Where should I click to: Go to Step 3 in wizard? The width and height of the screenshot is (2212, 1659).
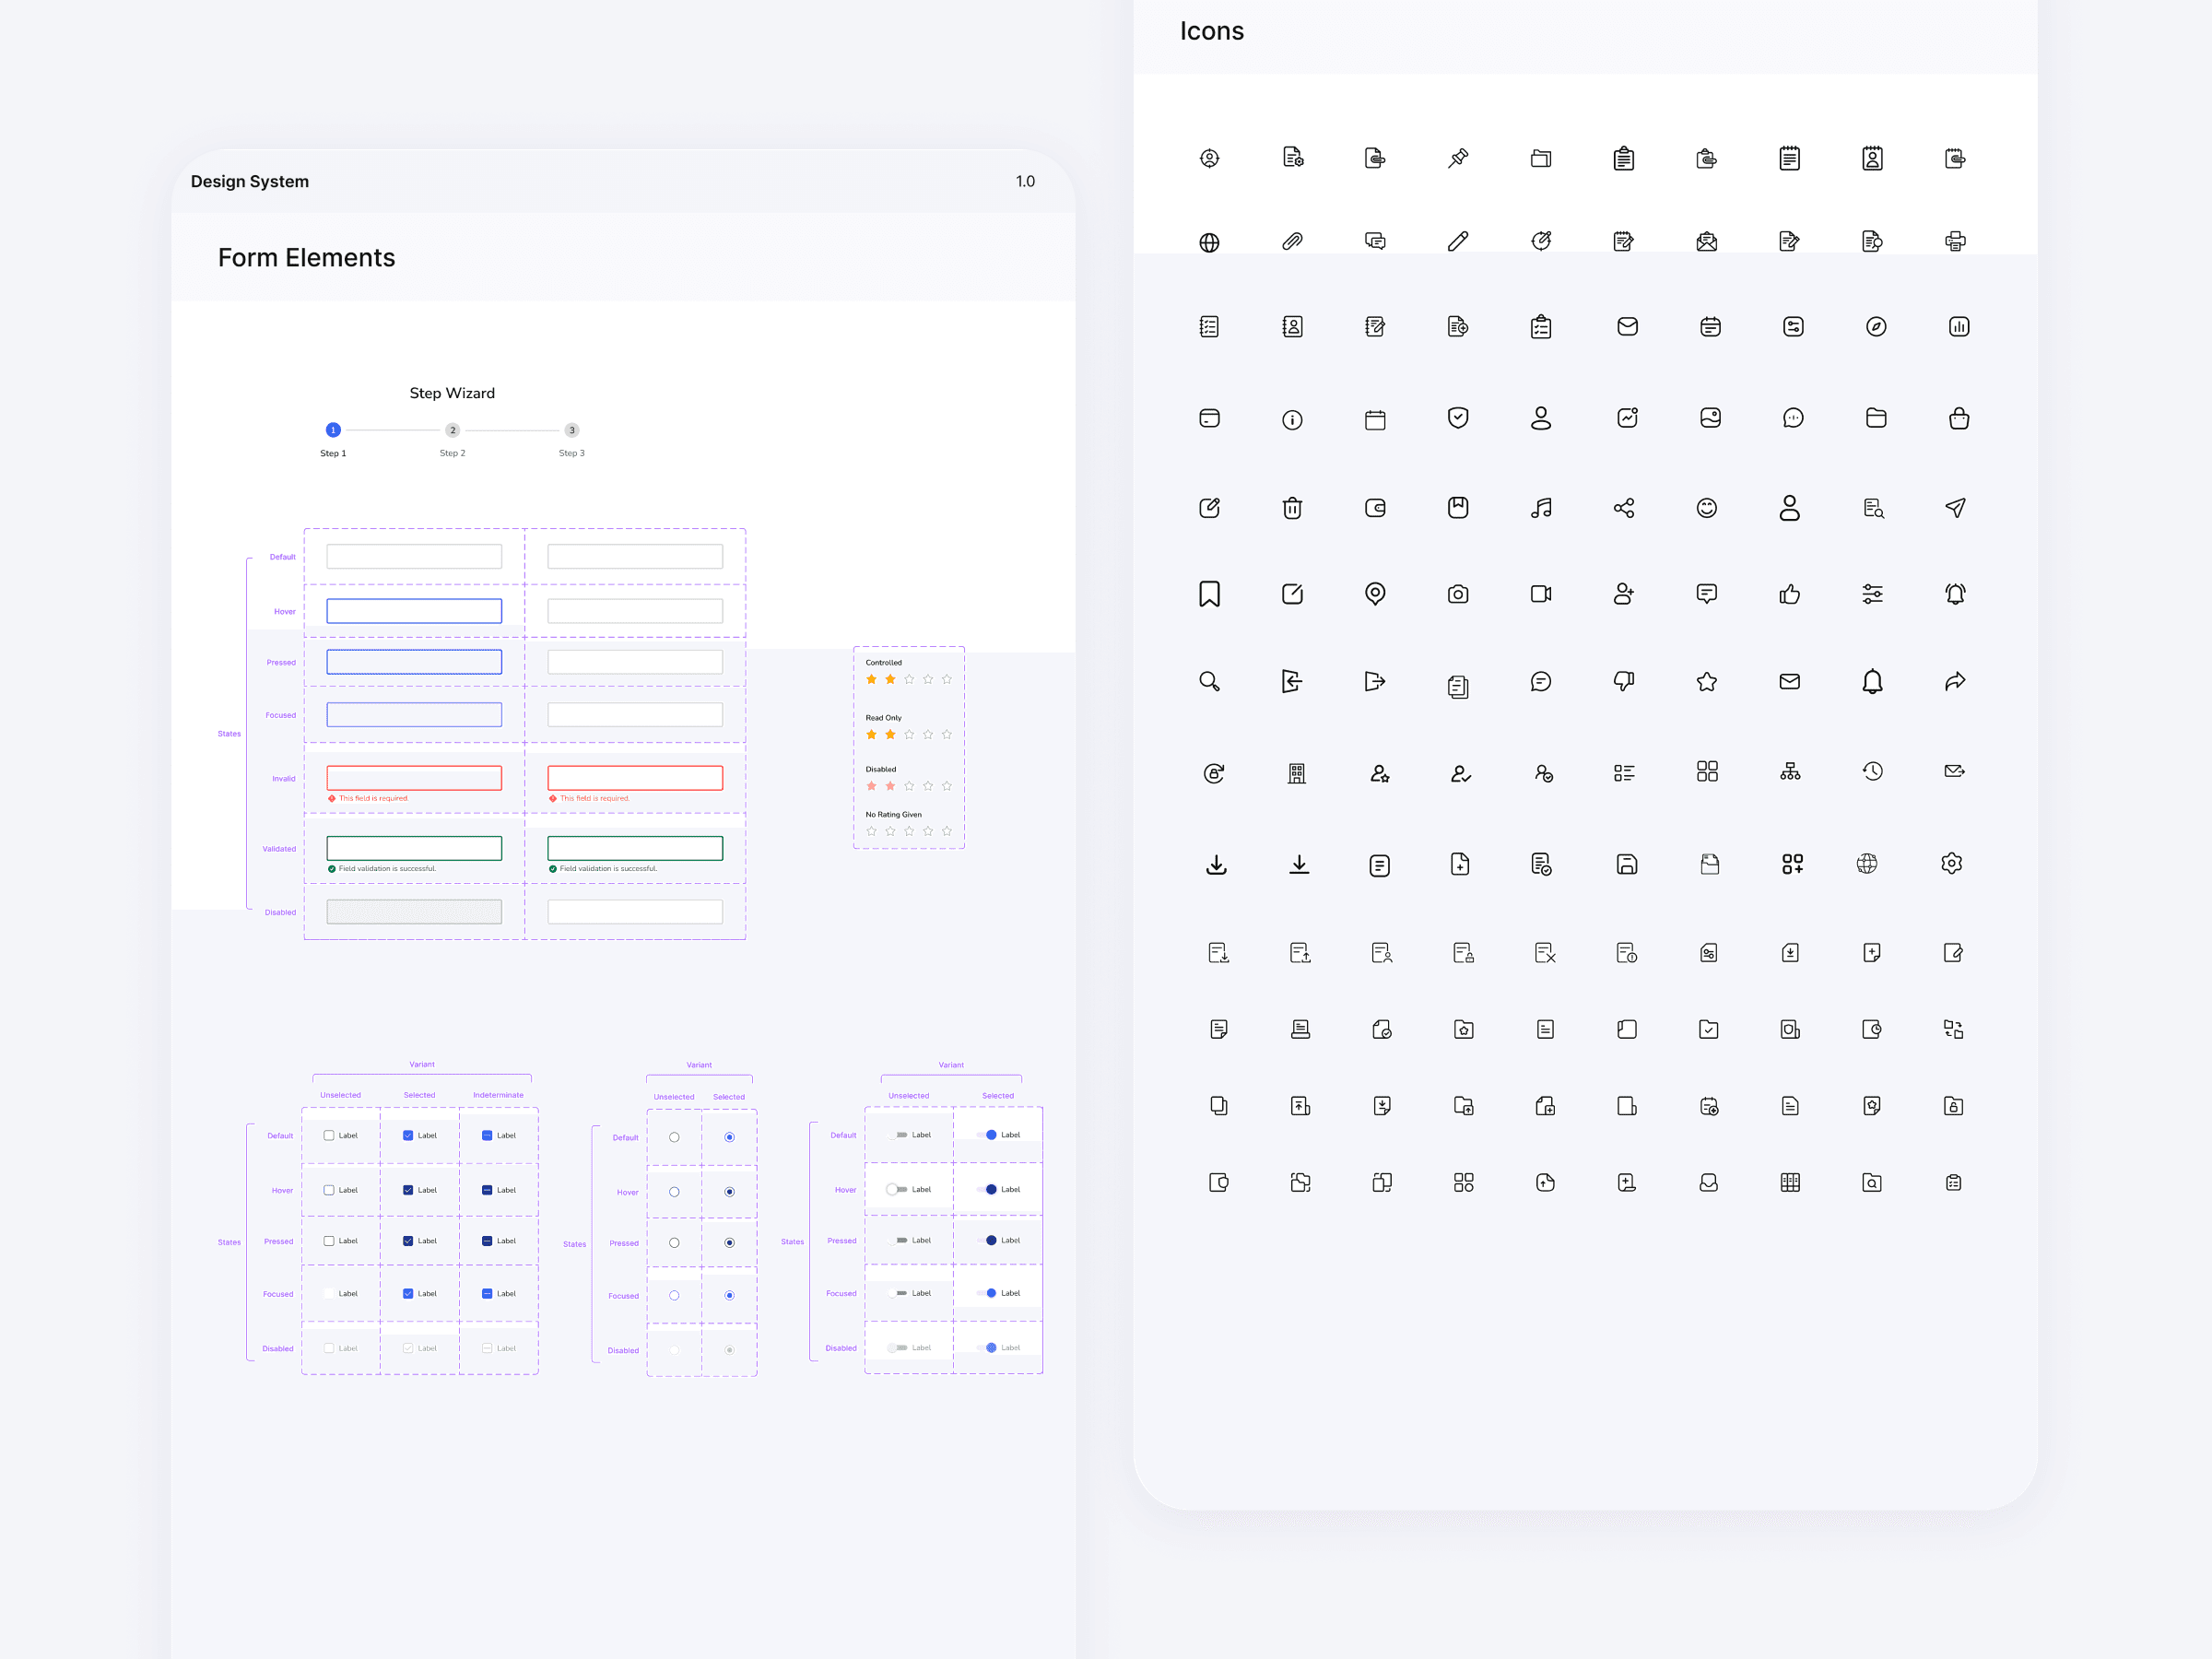[572, 430]
